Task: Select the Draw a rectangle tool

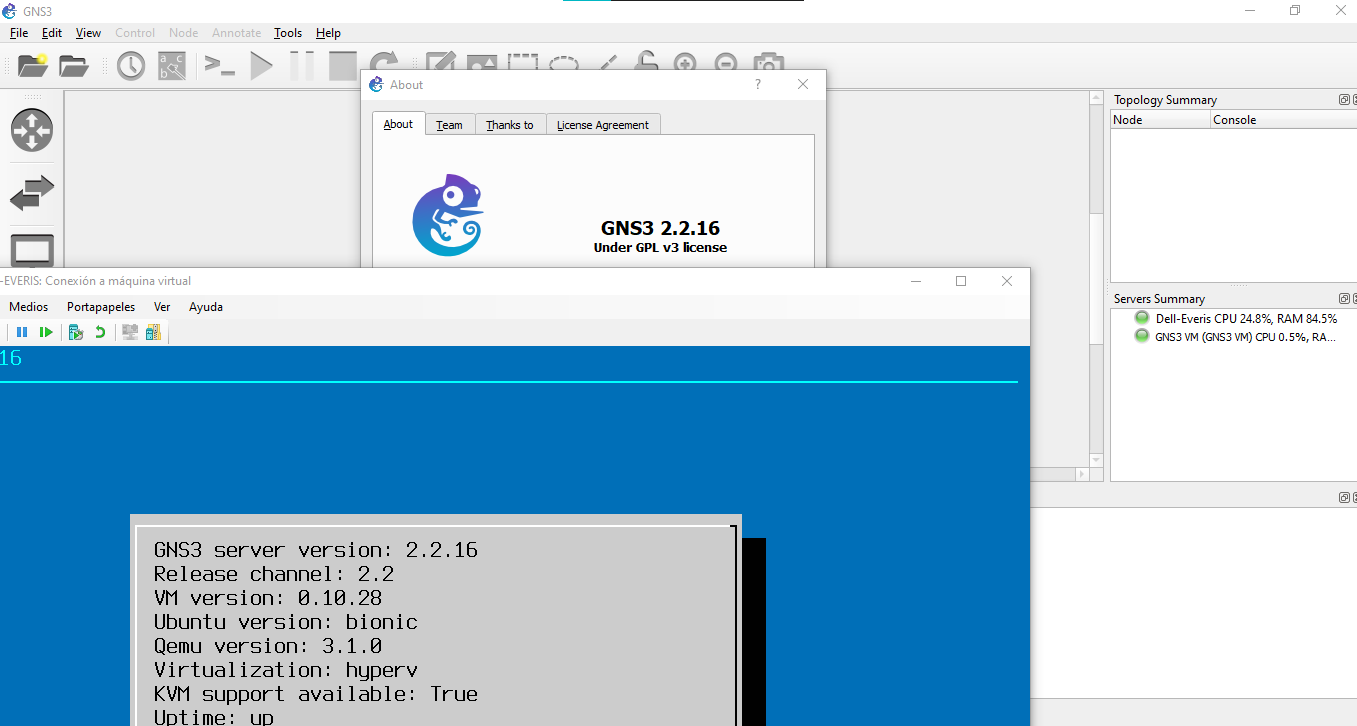Action: coord(523,62)
